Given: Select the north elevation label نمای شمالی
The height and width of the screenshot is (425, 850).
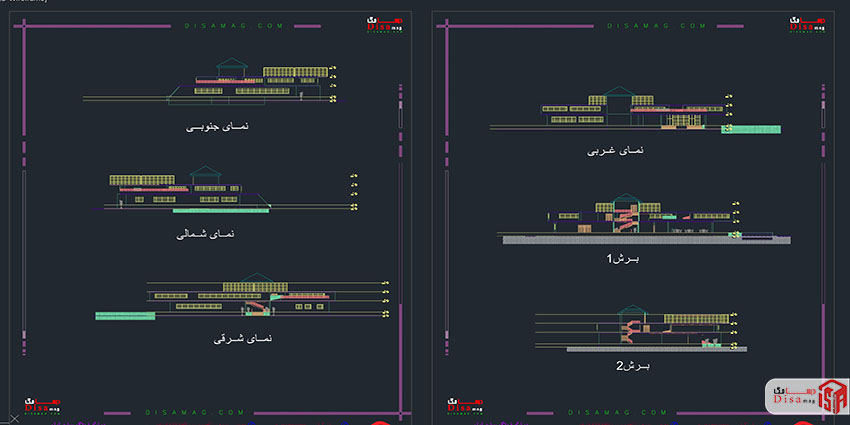Looking at the screenshot, I should pyautogui.click(x=204, y=233).
